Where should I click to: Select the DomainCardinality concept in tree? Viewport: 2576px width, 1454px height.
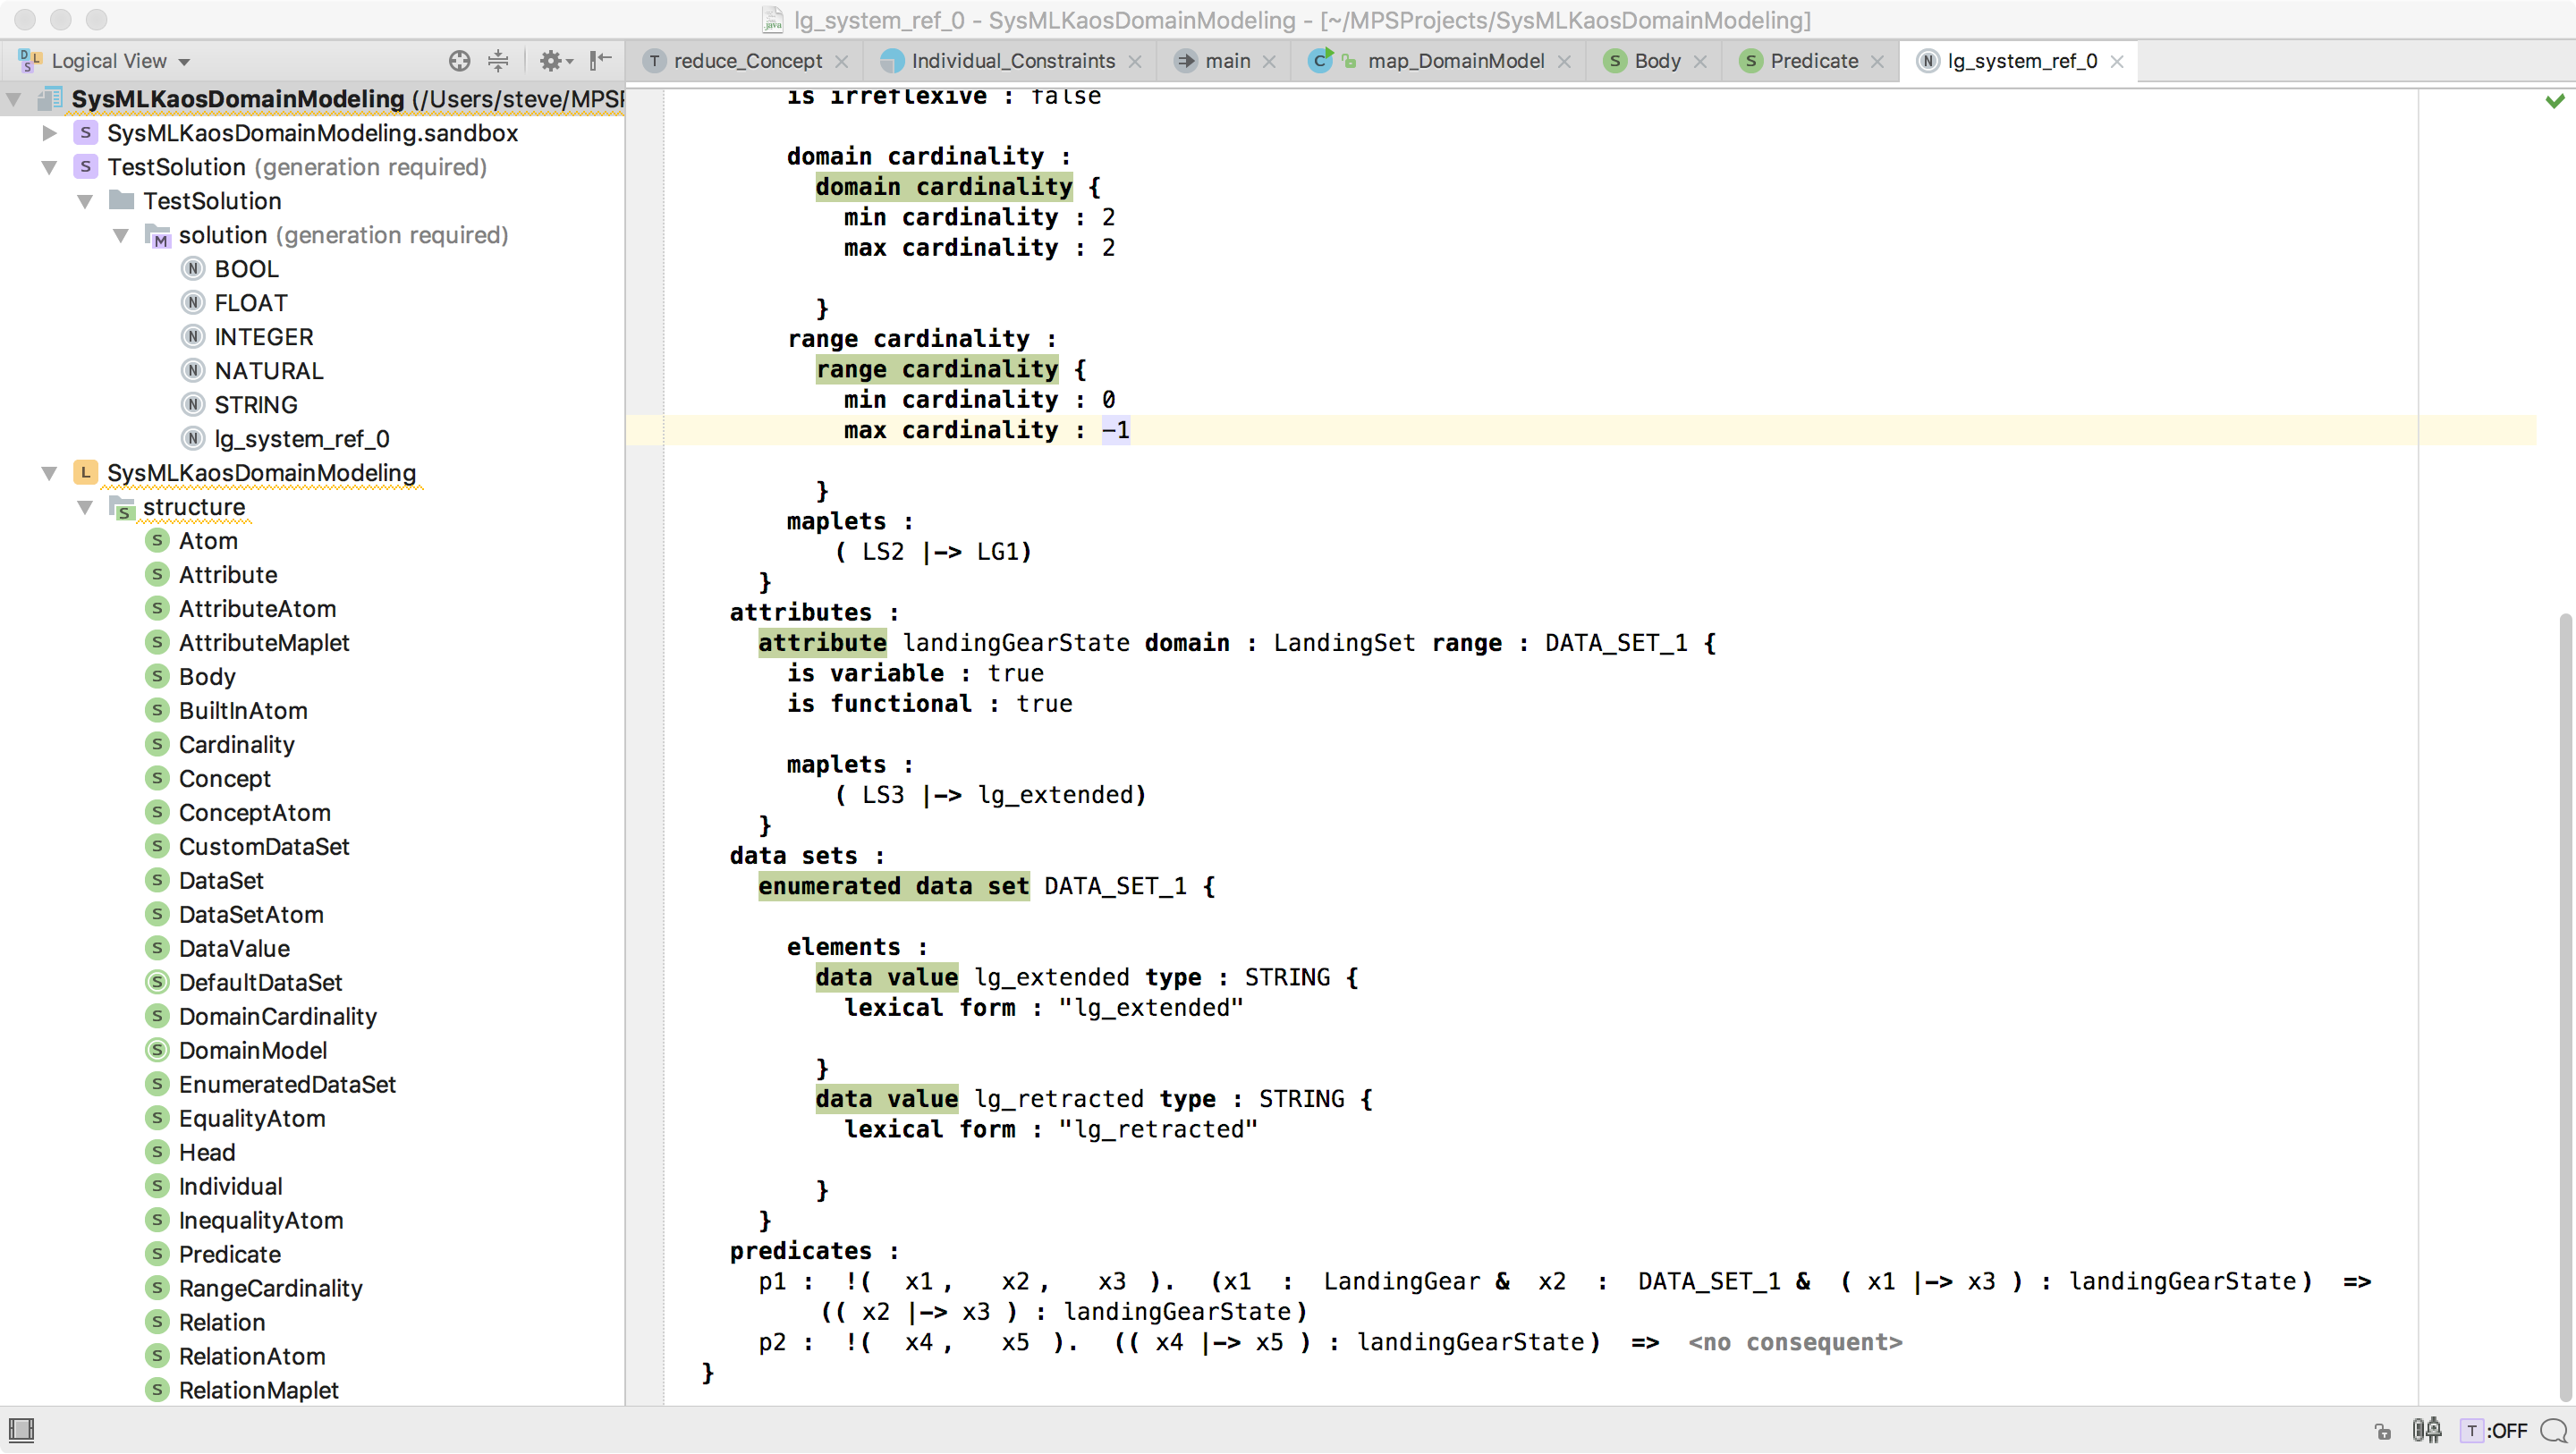click(x=277, y=1016)
